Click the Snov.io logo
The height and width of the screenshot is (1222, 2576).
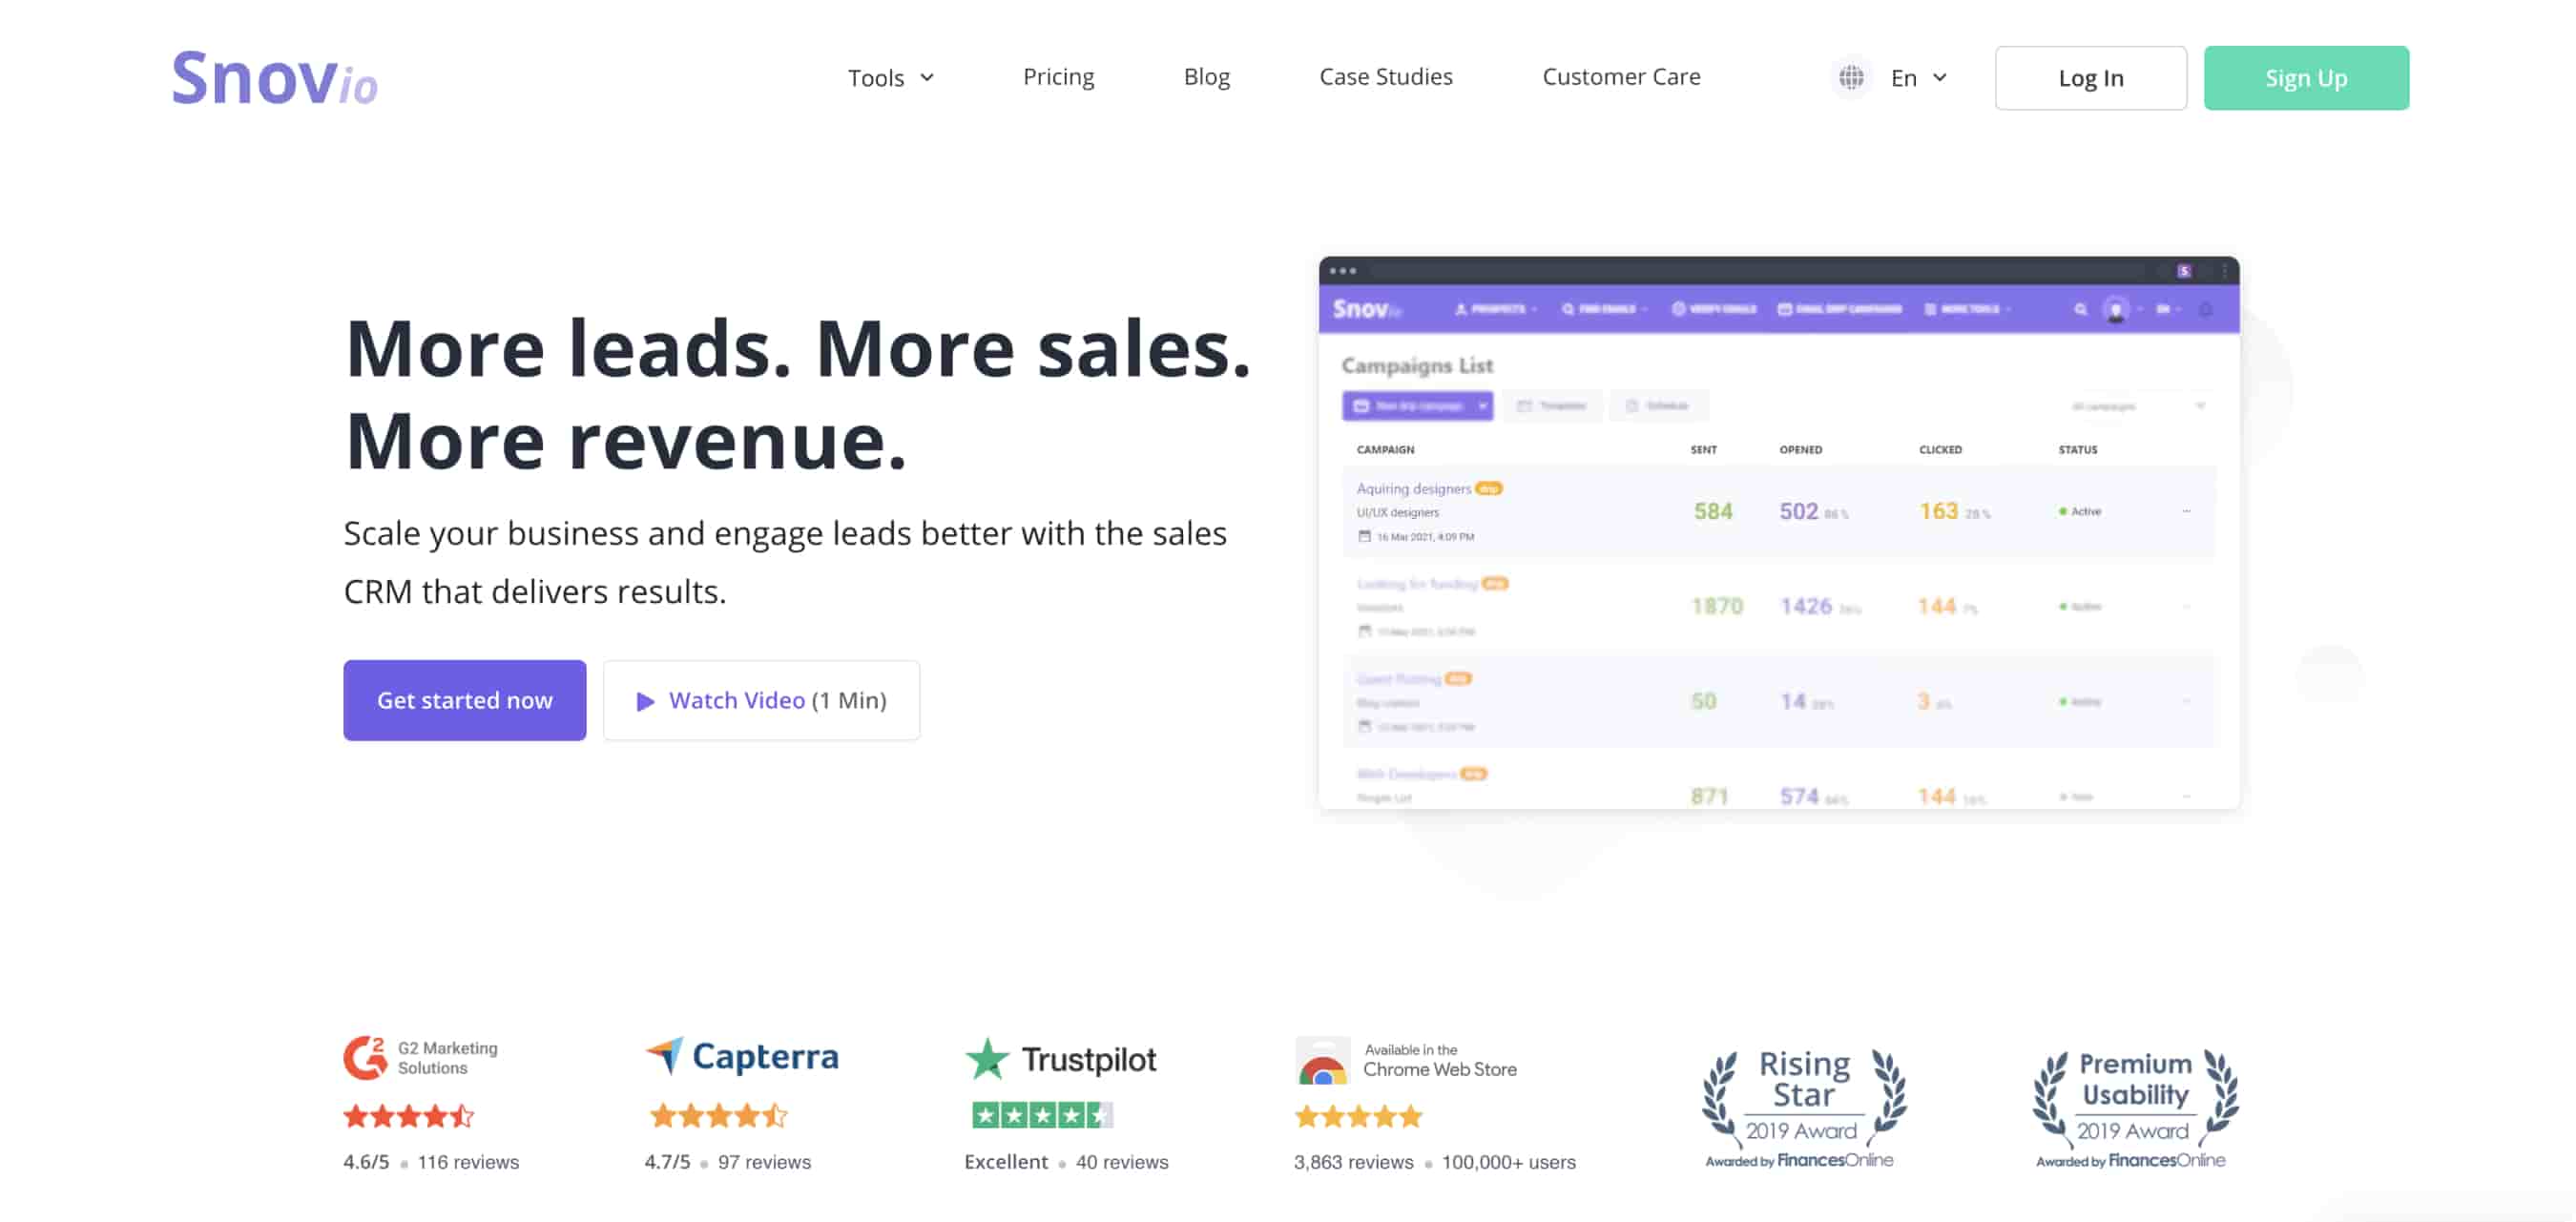pos(274,77)
